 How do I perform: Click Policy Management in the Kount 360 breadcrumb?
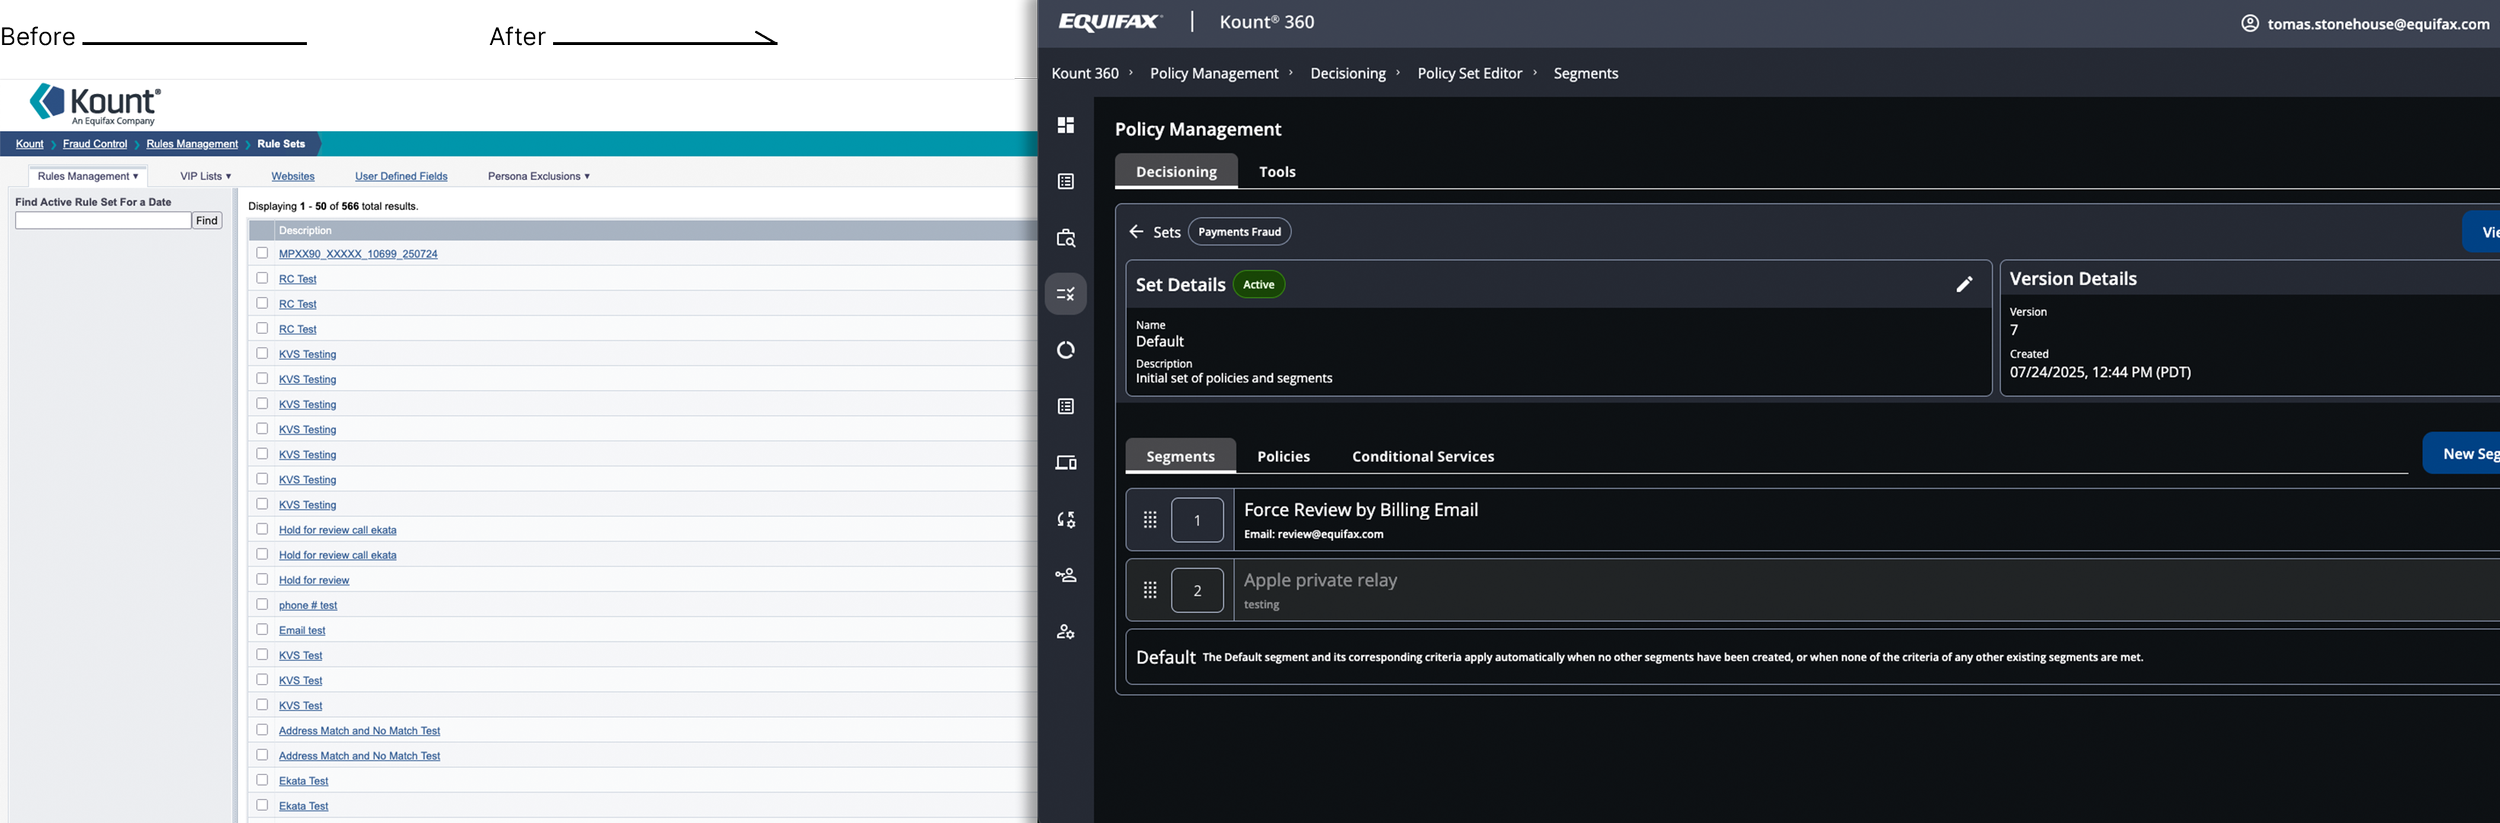pyautogui.click(x=1214, y=73)
